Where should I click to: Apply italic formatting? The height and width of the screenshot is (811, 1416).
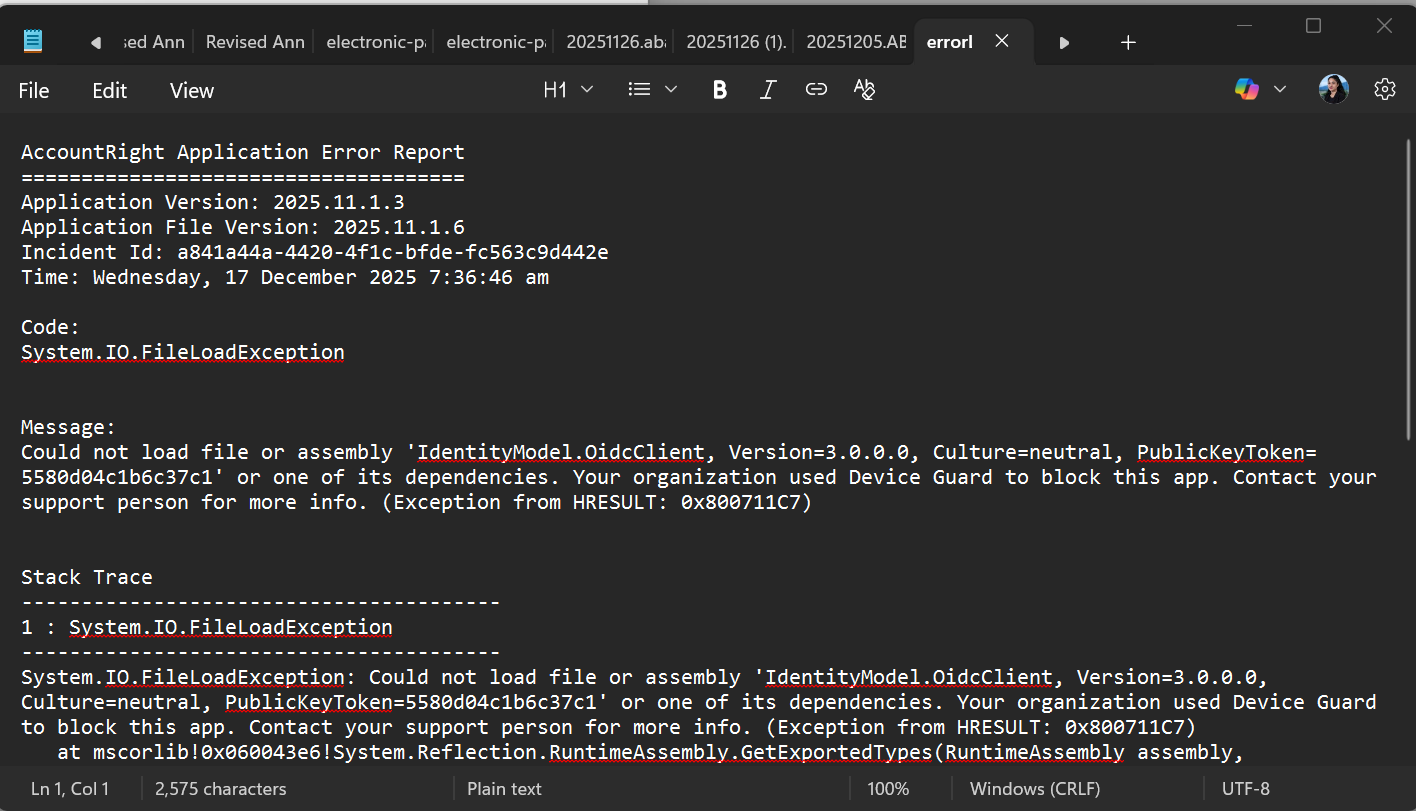point(768,90)
